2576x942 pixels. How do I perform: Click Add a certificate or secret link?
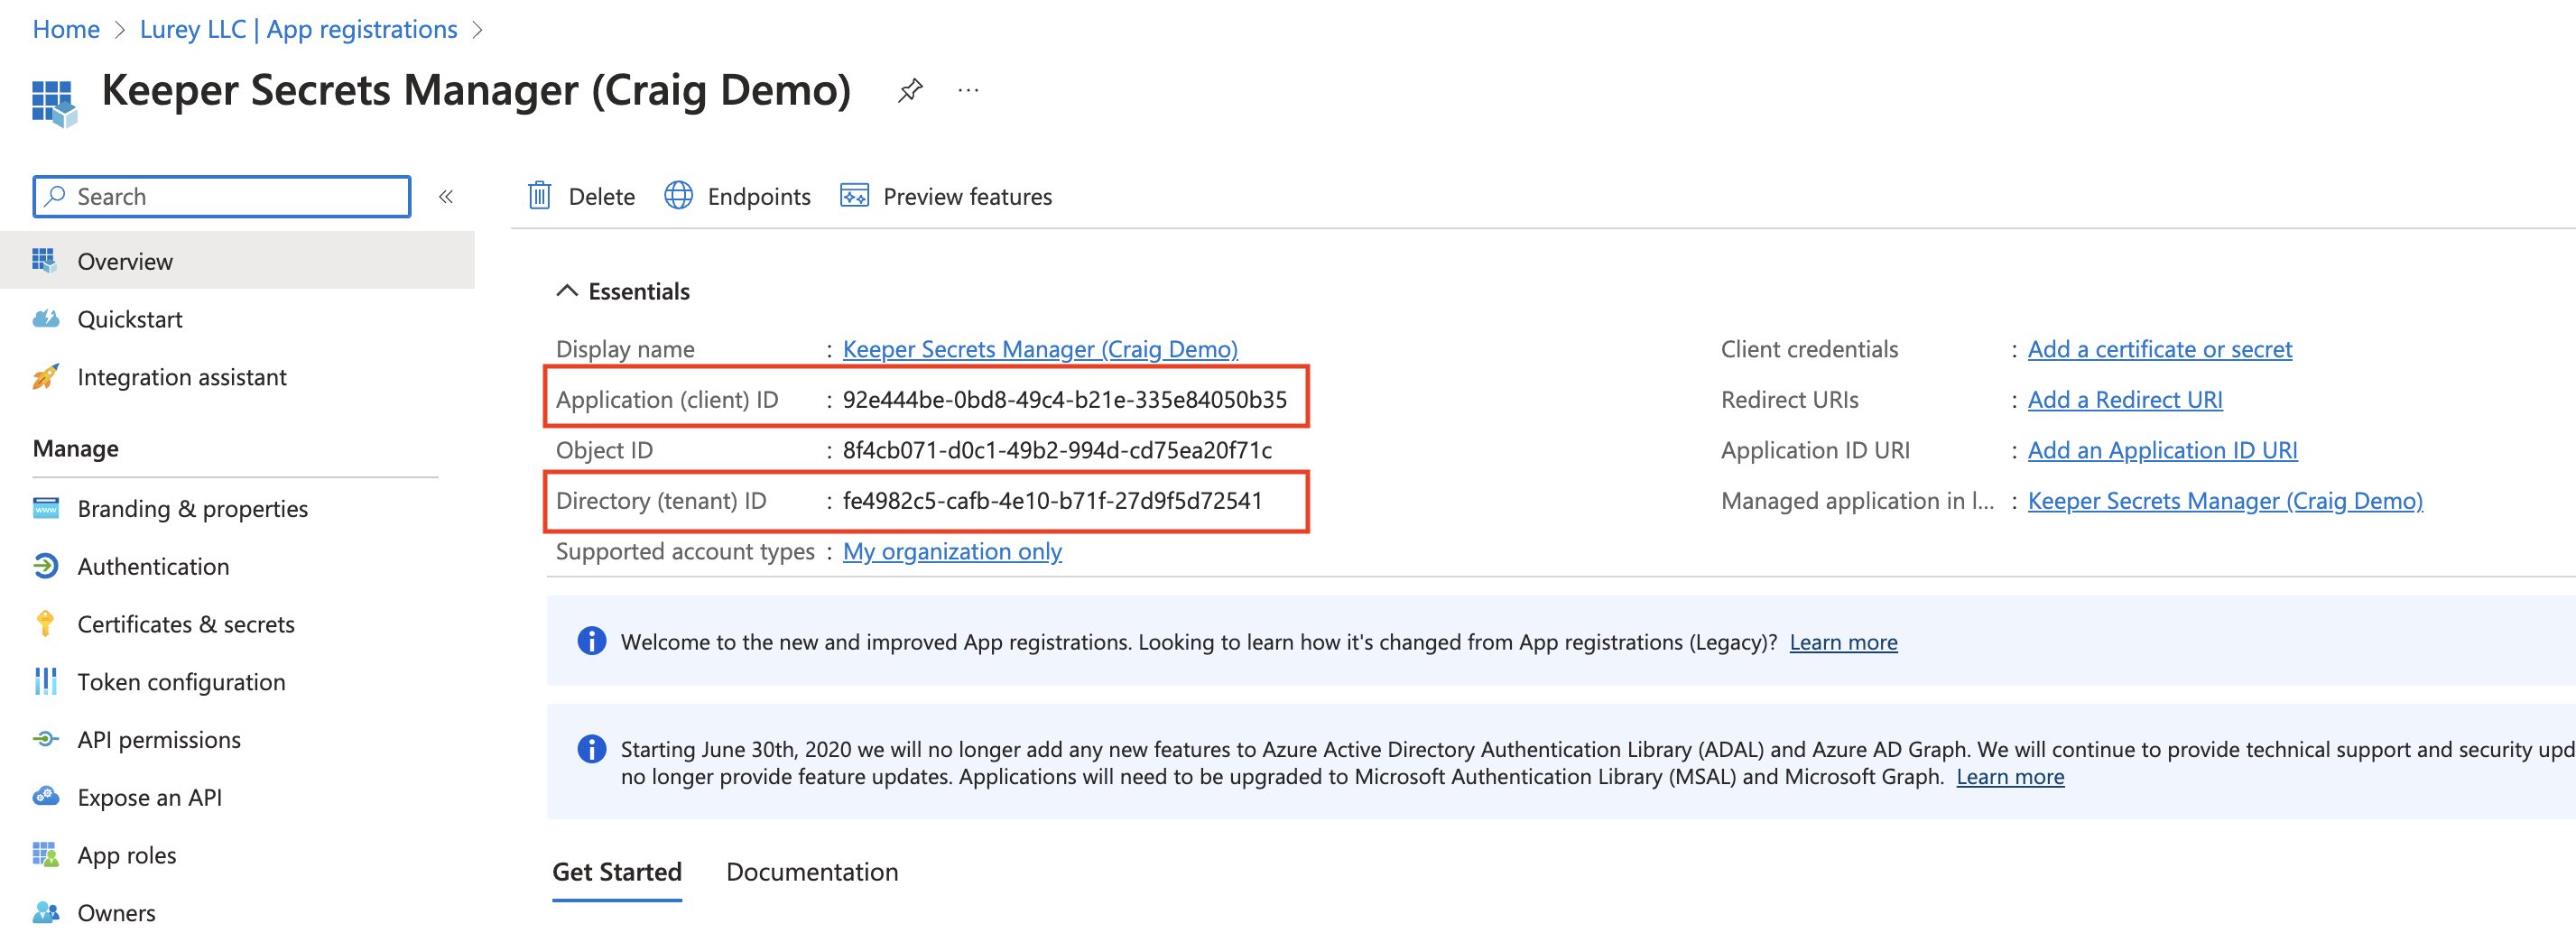coord(2159,349)
